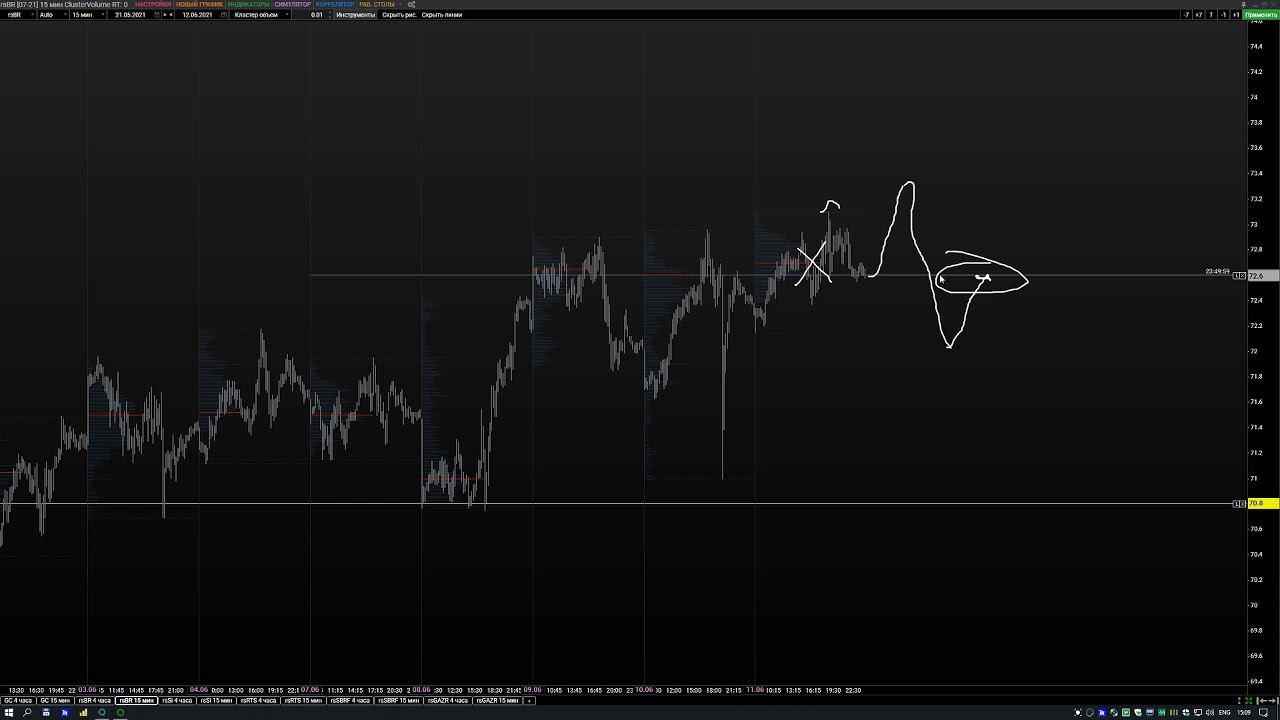The image size is (1280, 720).
Task: Switch to the rsGAZR 4 часа tab
Action: click(448, 700)
